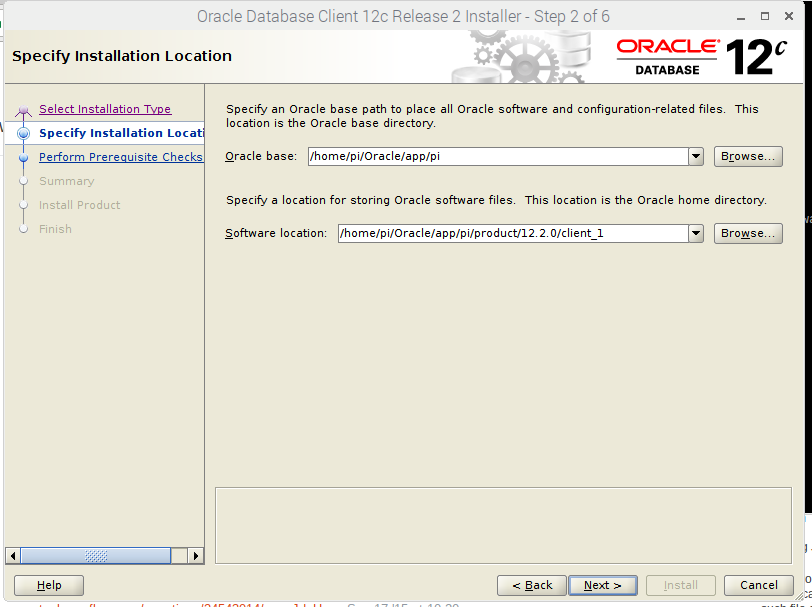Click inside the Software location path field
The width and height of the screenshot is (812, 607).
513,233
